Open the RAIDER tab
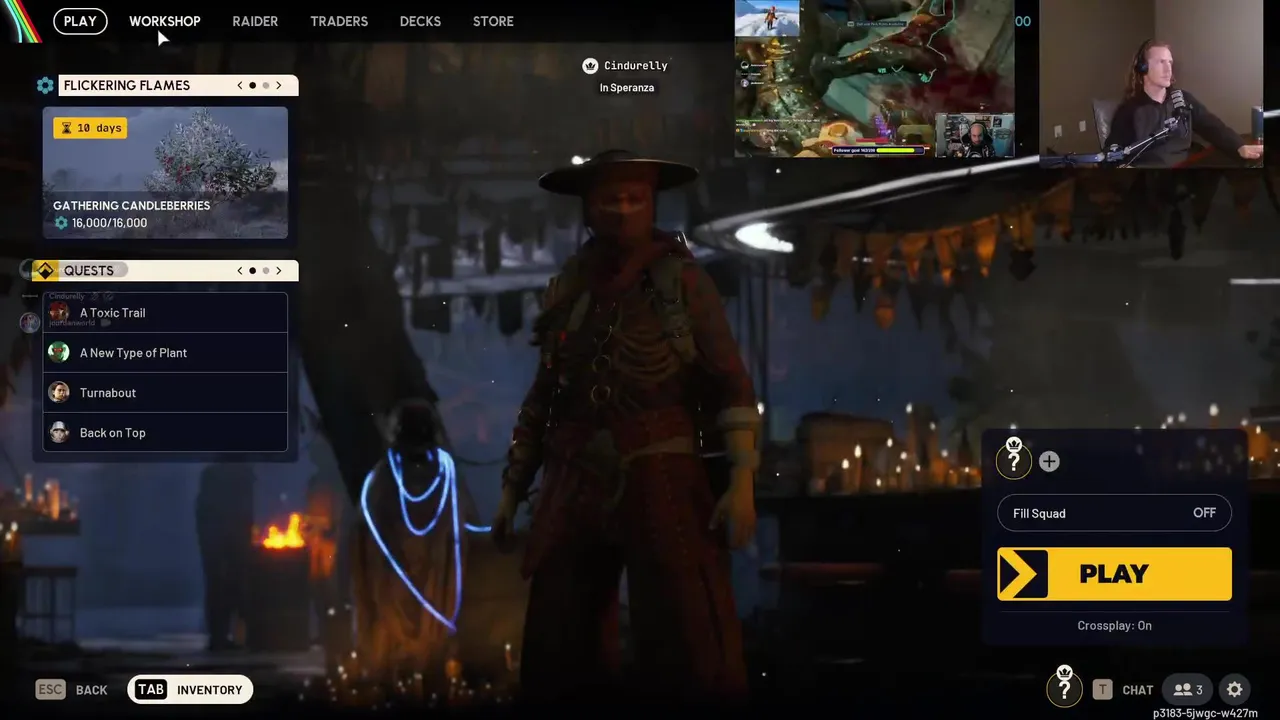Viewport: 1280px width, 720px height. coord(255,21)
